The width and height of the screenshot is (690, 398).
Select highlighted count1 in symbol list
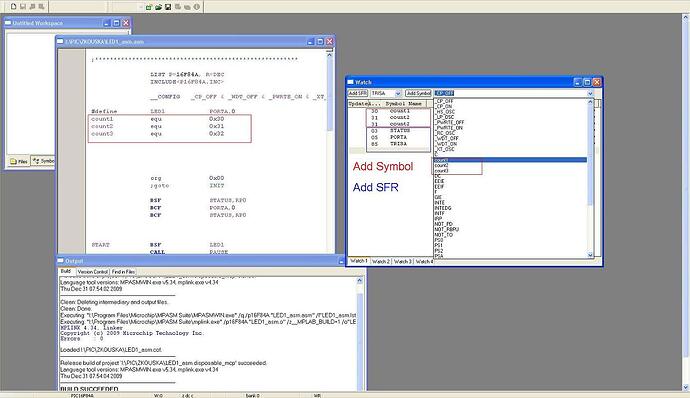(x=510, y=160)
